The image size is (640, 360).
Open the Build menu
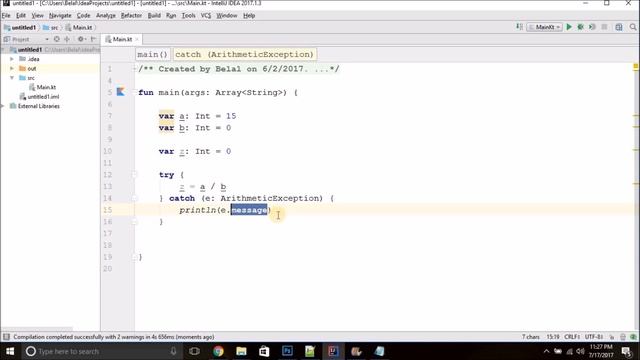point(154,16)
